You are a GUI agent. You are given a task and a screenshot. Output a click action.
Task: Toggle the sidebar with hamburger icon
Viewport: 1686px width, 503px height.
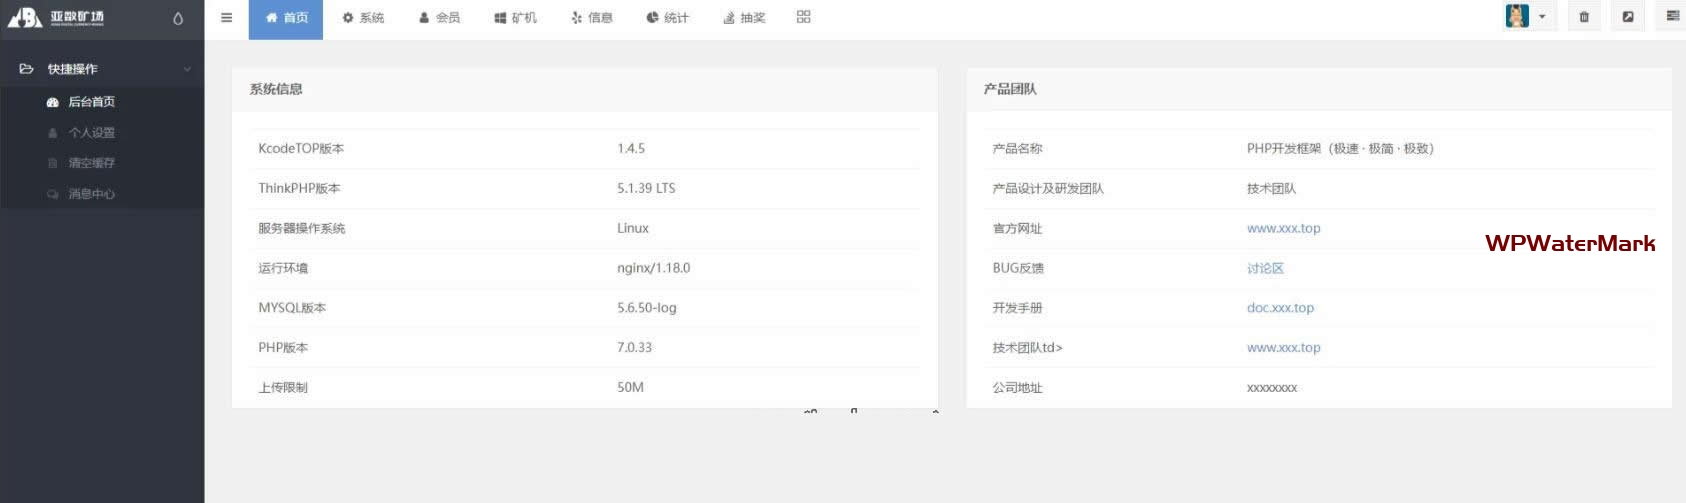coord(227,18)
